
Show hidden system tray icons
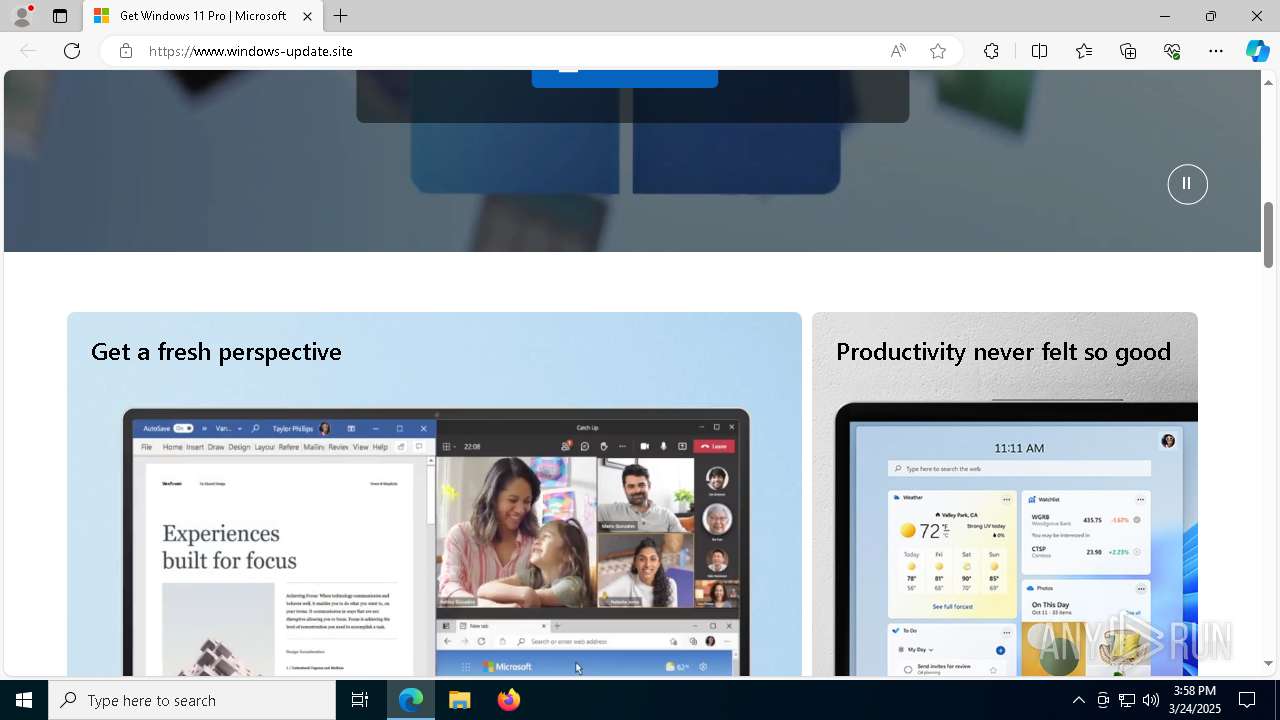(x=1078, y=700)
